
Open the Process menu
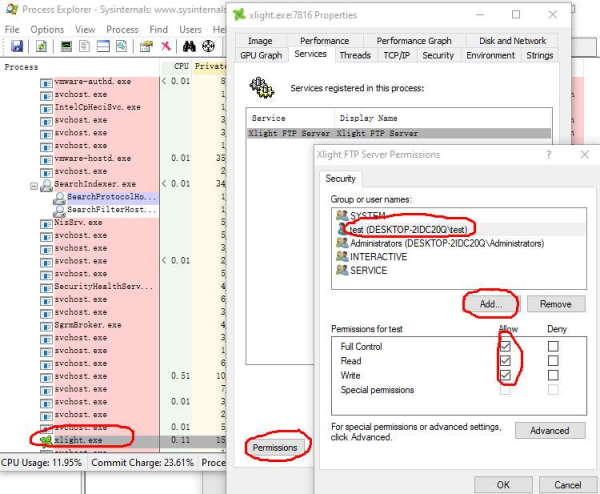click(122, 29)
